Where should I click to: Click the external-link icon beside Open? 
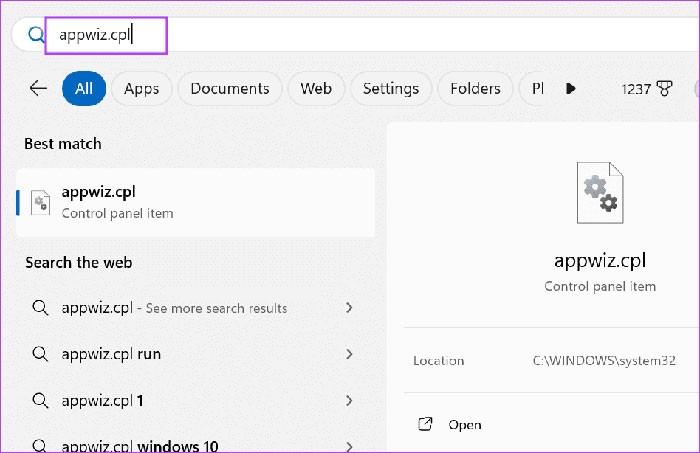coord(424,424)
